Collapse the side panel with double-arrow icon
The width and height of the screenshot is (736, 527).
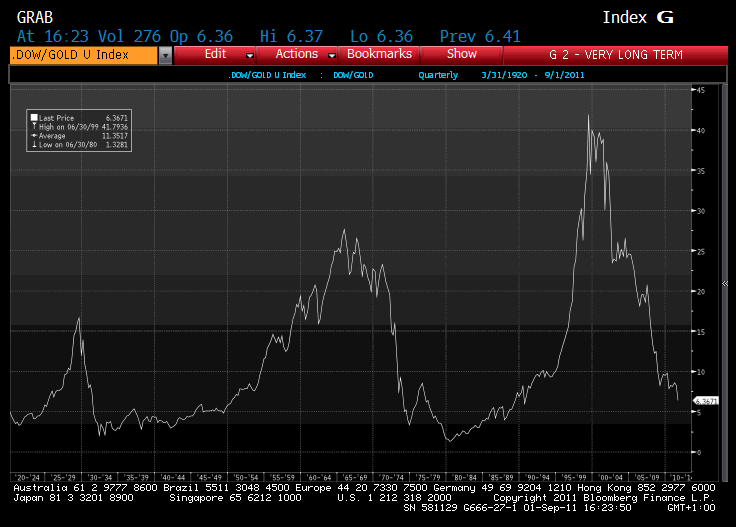click(725, 283)
